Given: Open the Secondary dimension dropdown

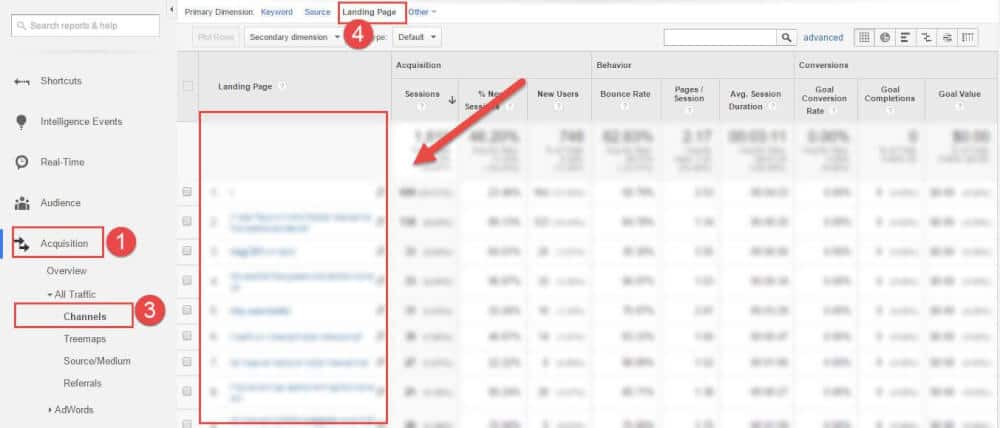Looking at the screenshot, I should (294, 37).
